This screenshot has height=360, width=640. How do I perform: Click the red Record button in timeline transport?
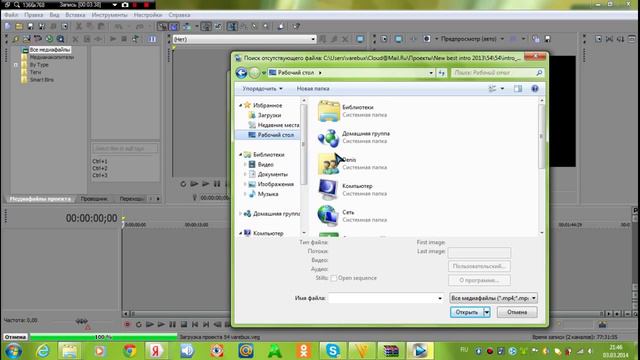pos(127,324)
